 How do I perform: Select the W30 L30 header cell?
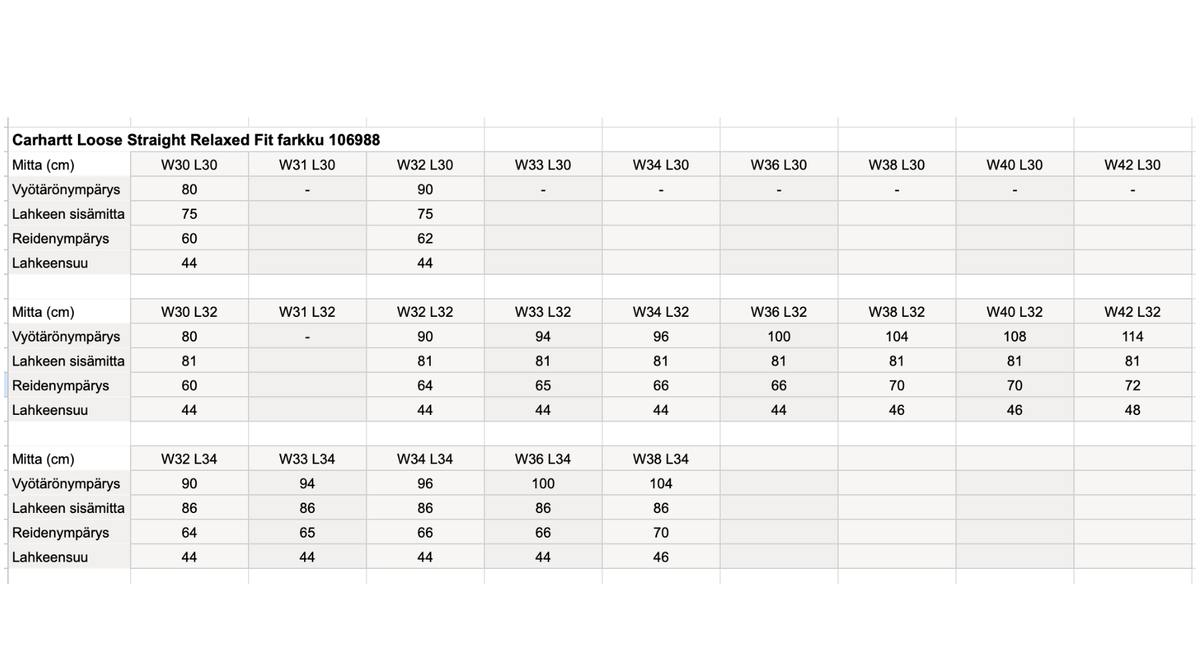pyautogui.click(x=189, y=165)
